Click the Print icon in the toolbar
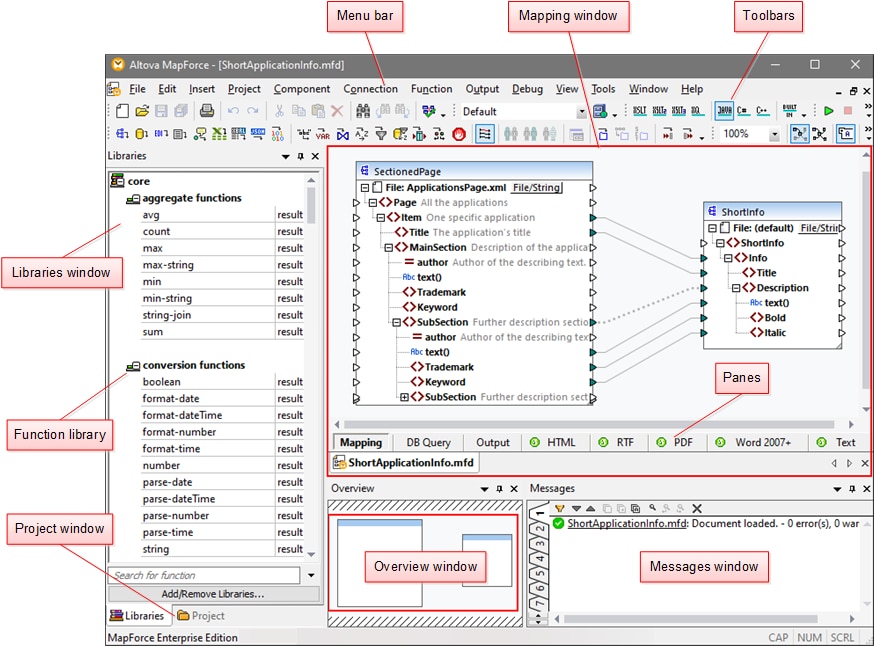875x647 pixels. (206, 112)
